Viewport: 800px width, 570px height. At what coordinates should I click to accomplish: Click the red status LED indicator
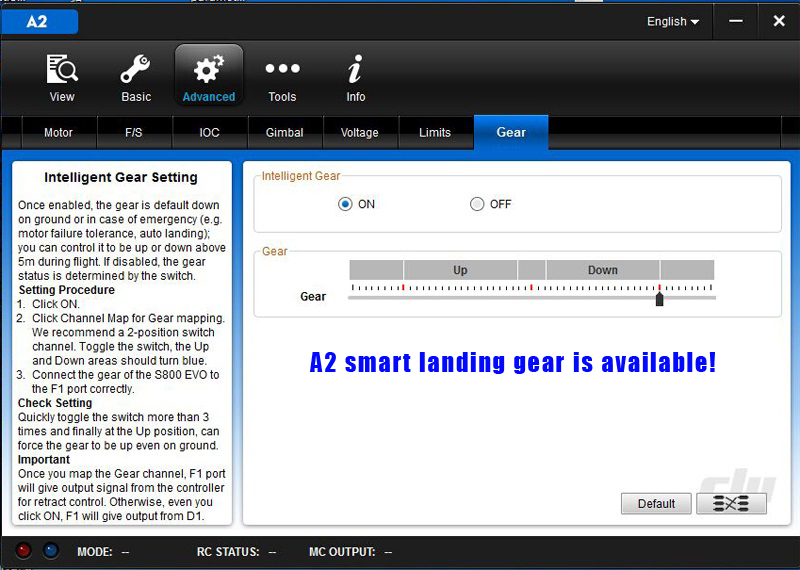(x=23, y=551)
